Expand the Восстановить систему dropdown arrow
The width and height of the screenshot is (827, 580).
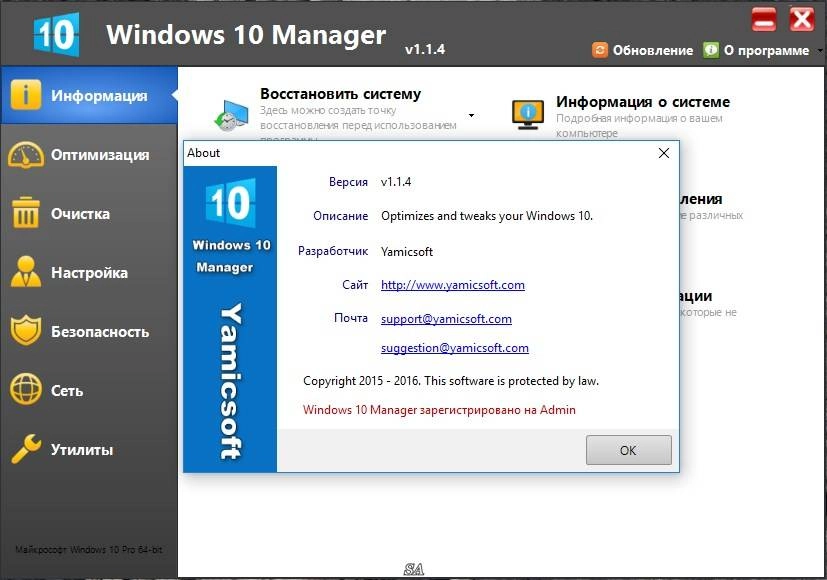click(472, 115)
